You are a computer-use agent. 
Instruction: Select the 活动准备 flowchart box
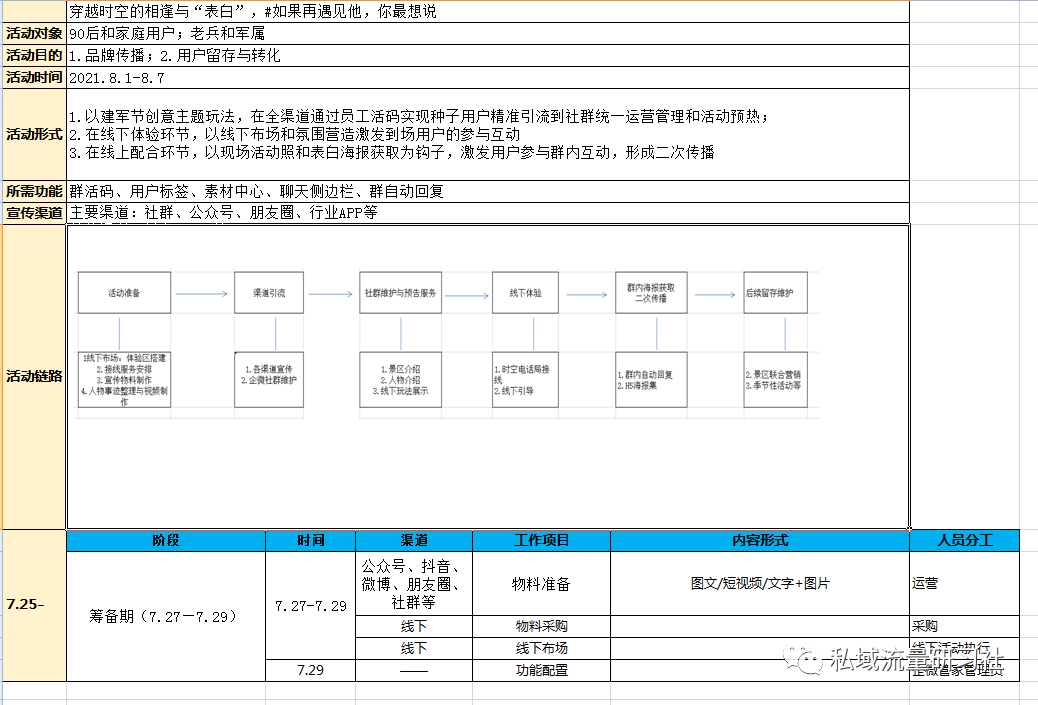pos(124,293)
